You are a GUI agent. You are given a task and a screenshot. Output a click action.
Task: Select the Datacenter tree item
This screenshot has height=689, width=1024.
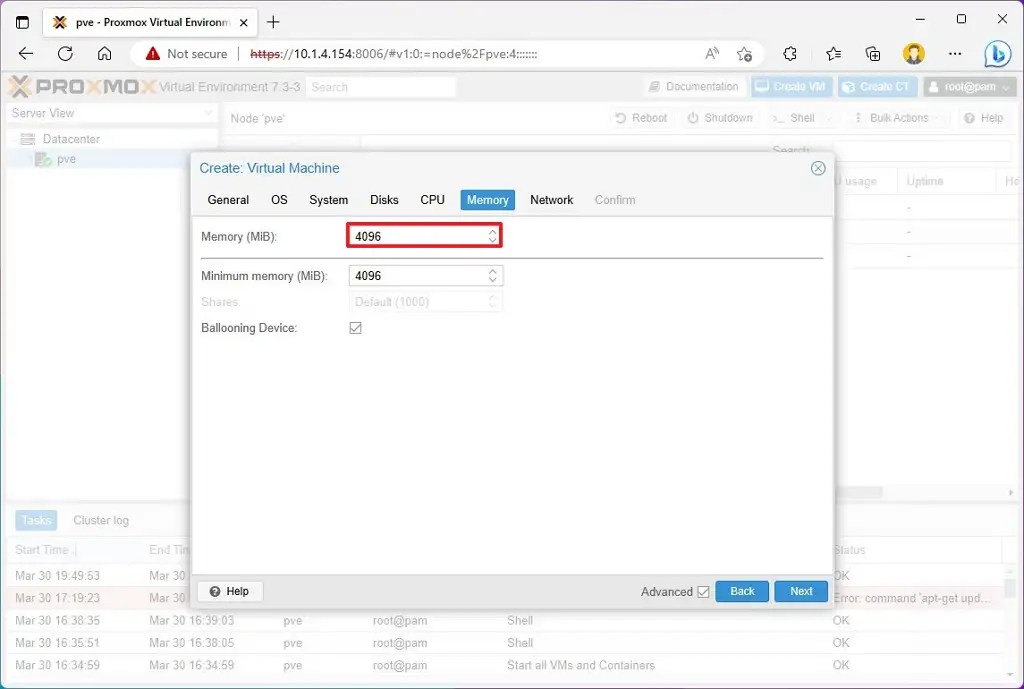tap(71, 138)
